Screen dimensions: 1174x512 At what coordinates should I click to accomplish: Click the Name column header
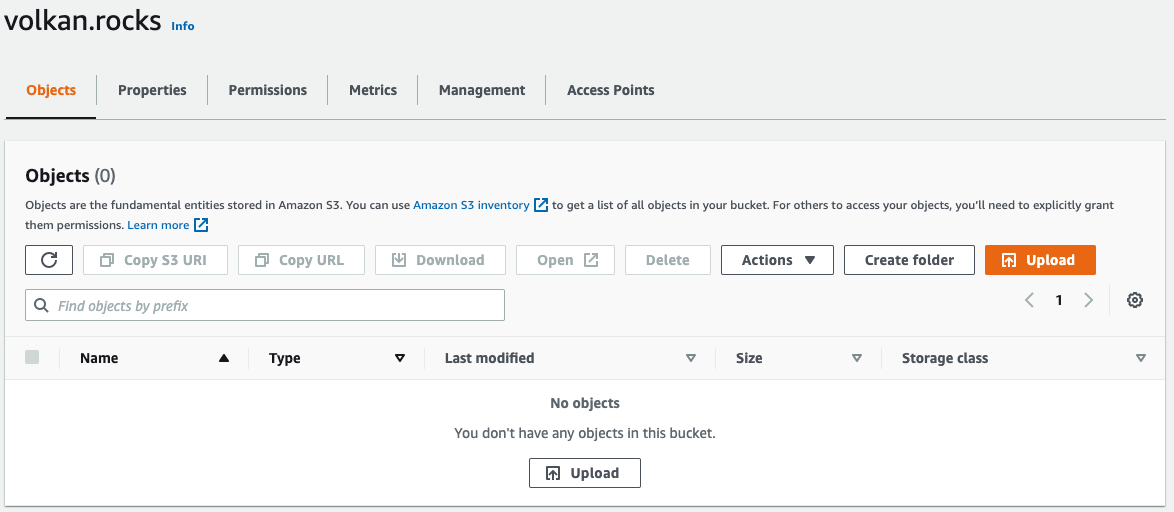(x=99, y=358)
